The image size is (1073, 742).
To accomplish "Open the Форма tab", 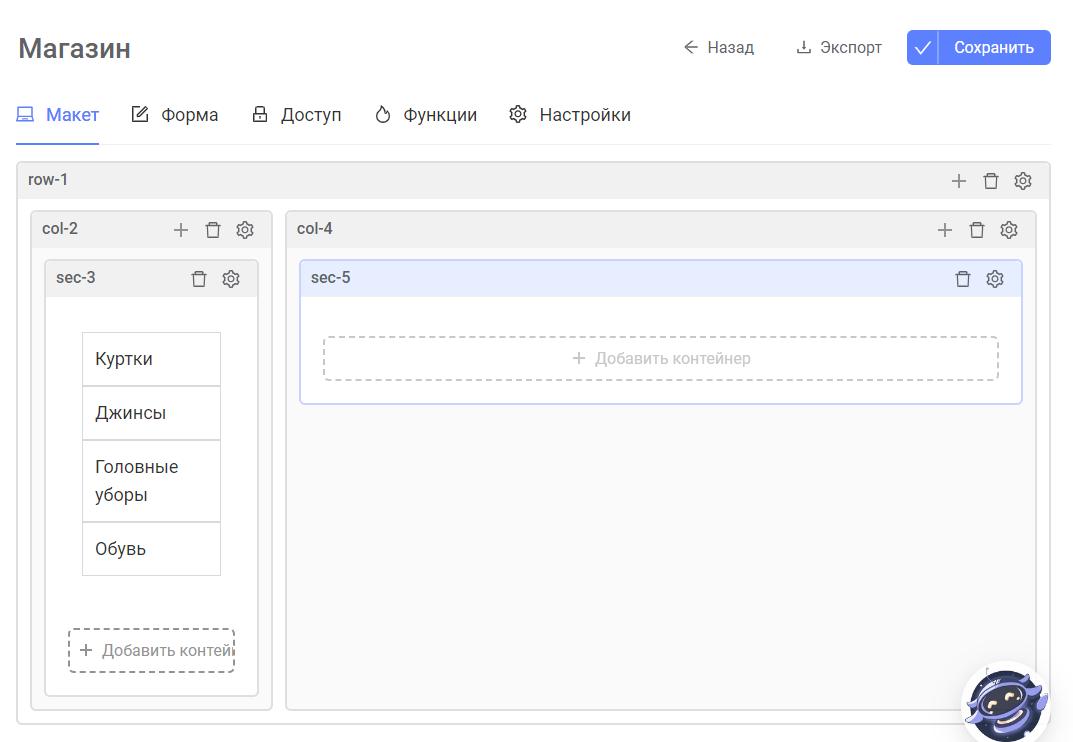I will point(174,115).
